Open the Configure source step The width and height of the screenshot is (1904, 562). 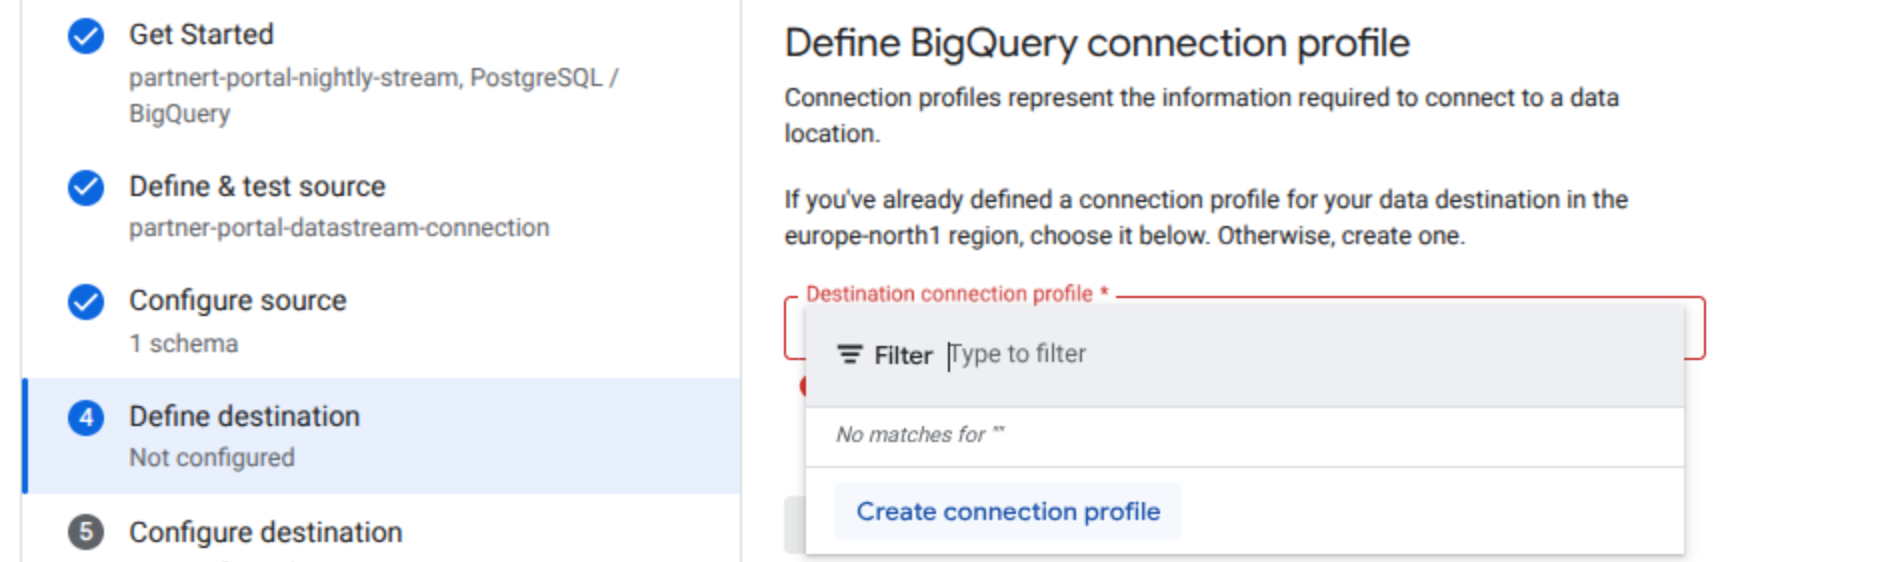[238, 300]
